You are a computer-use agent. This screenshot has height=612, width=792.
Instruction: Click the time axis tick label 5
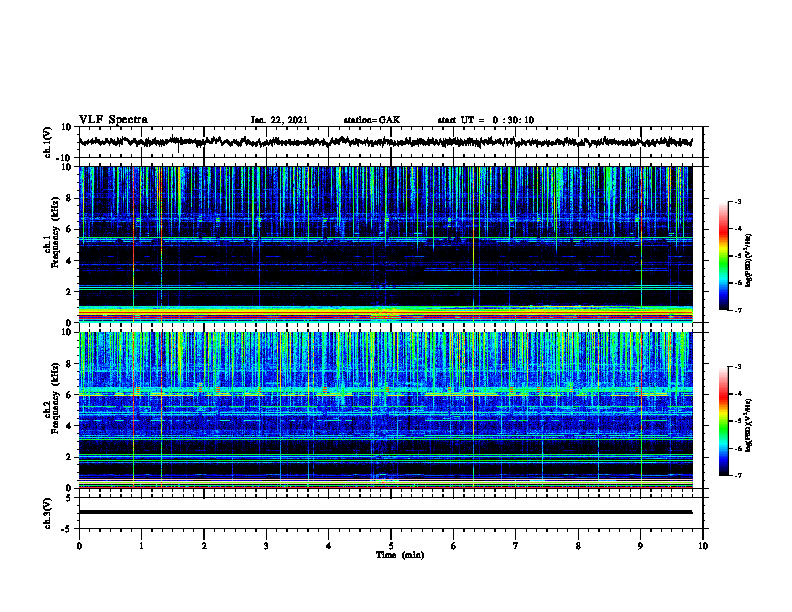click(x=391, y=546)
